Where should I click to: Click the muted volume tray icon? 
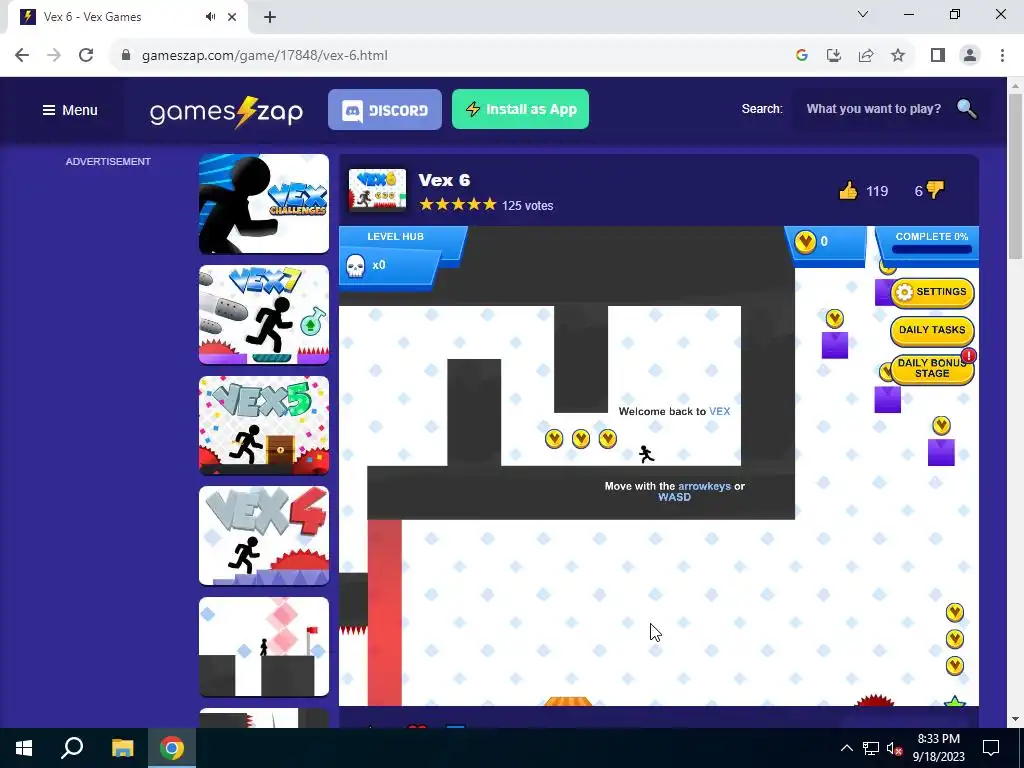click(x=894, y=748)
